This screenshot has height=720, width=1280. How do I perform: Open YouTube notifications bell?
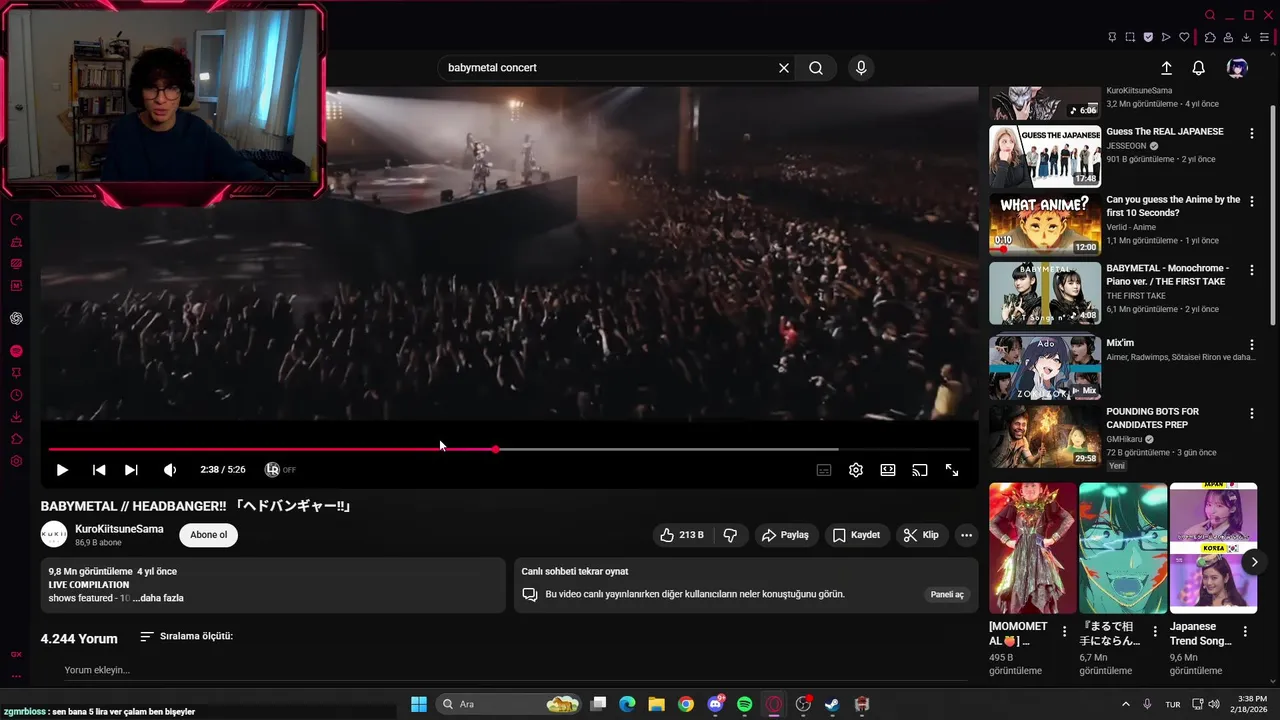tap(1198, 68)
